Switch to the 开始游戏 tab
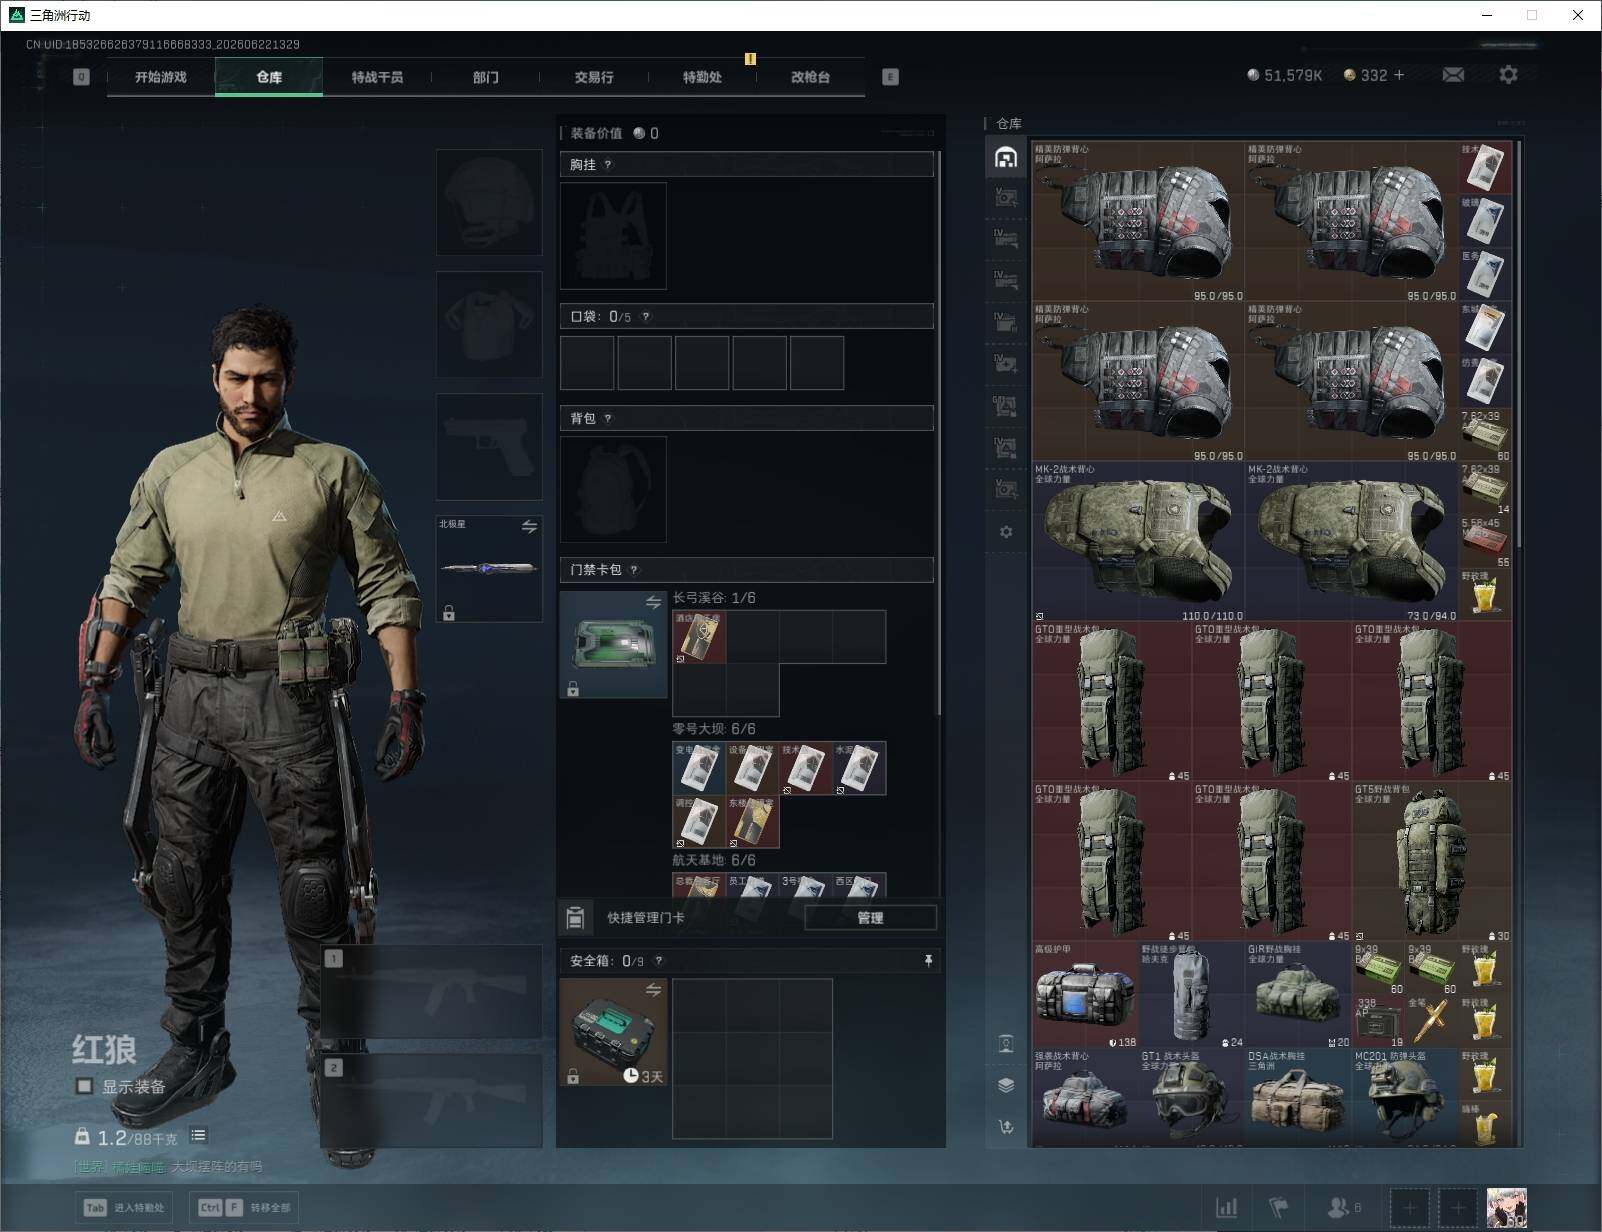Screen dimensions: 1602x1232 161,77
